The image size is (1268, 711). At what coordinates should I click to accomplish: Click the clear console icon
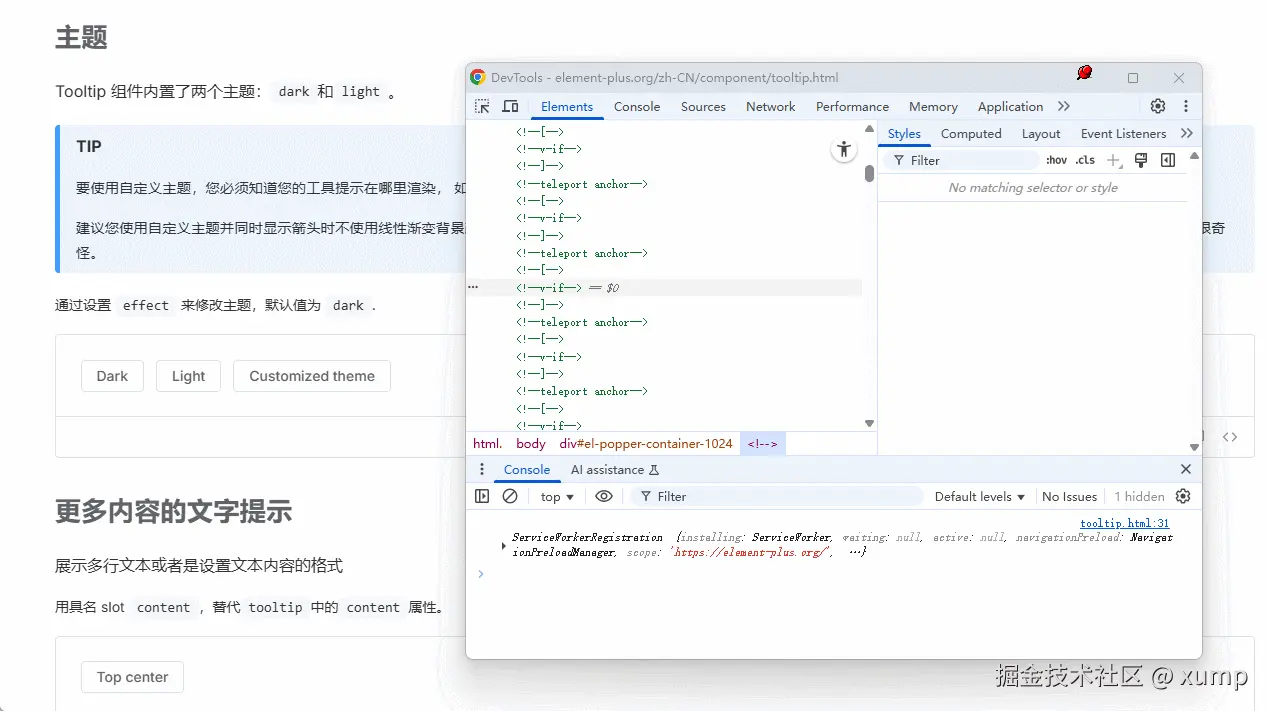pos(510,497)
